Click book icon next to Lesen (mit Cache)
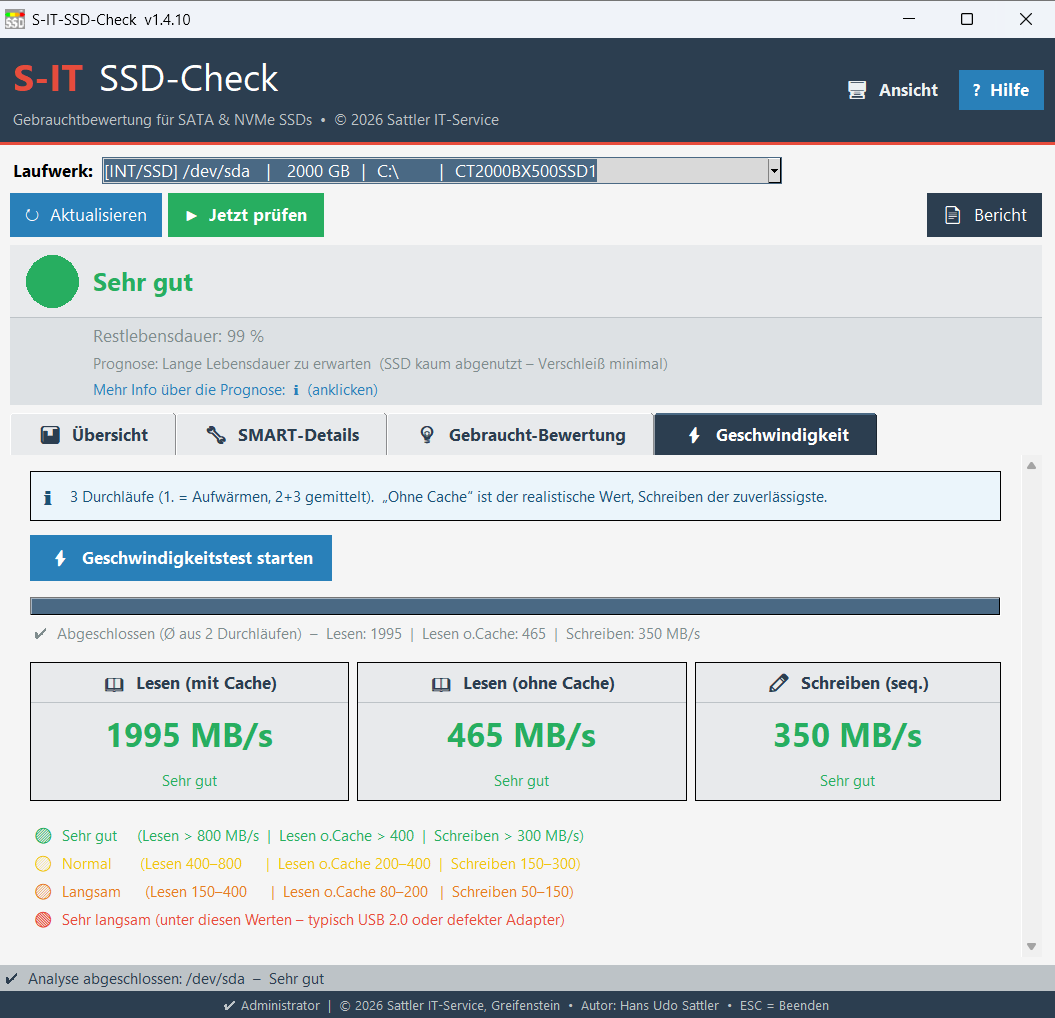The image size is (1055, 1018). click(x=114, y=684)
